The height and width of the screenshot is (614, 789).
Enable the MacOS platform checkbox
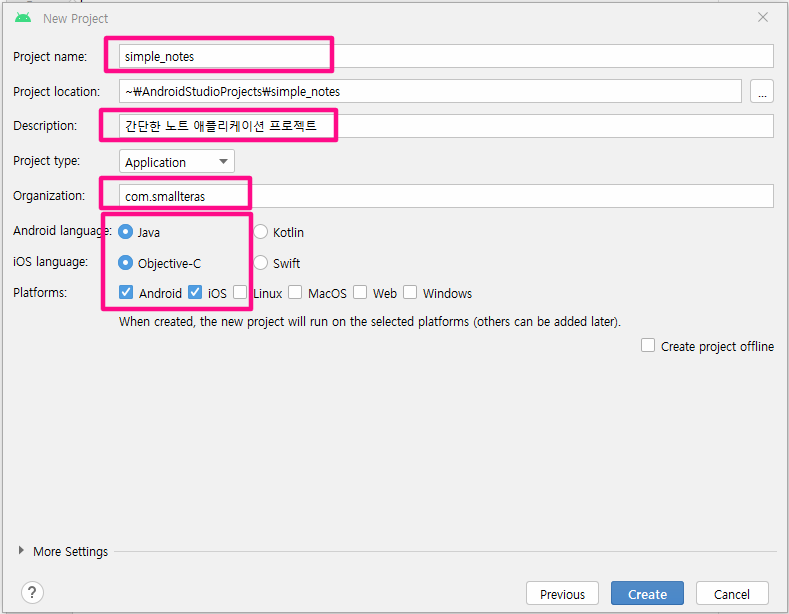click(295, 293)
